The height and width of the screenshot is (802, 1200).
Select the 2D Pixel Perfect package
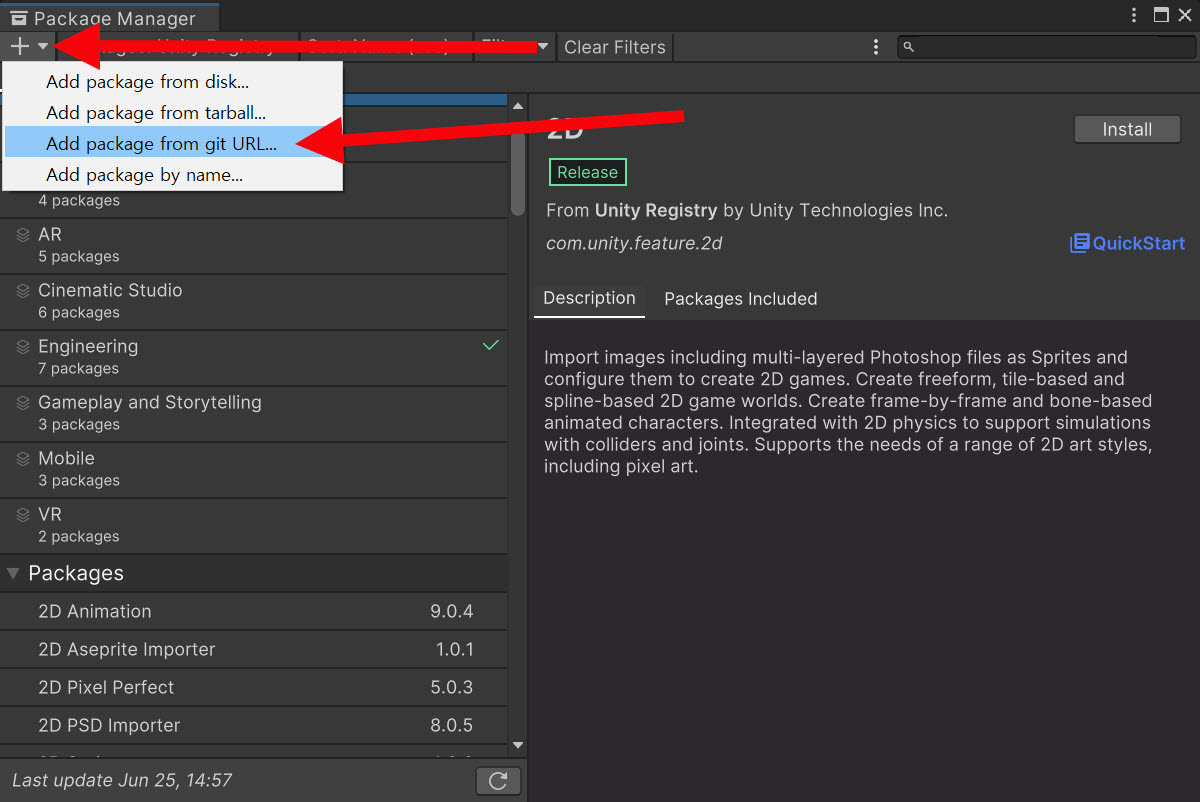click(x=254, y=687)
